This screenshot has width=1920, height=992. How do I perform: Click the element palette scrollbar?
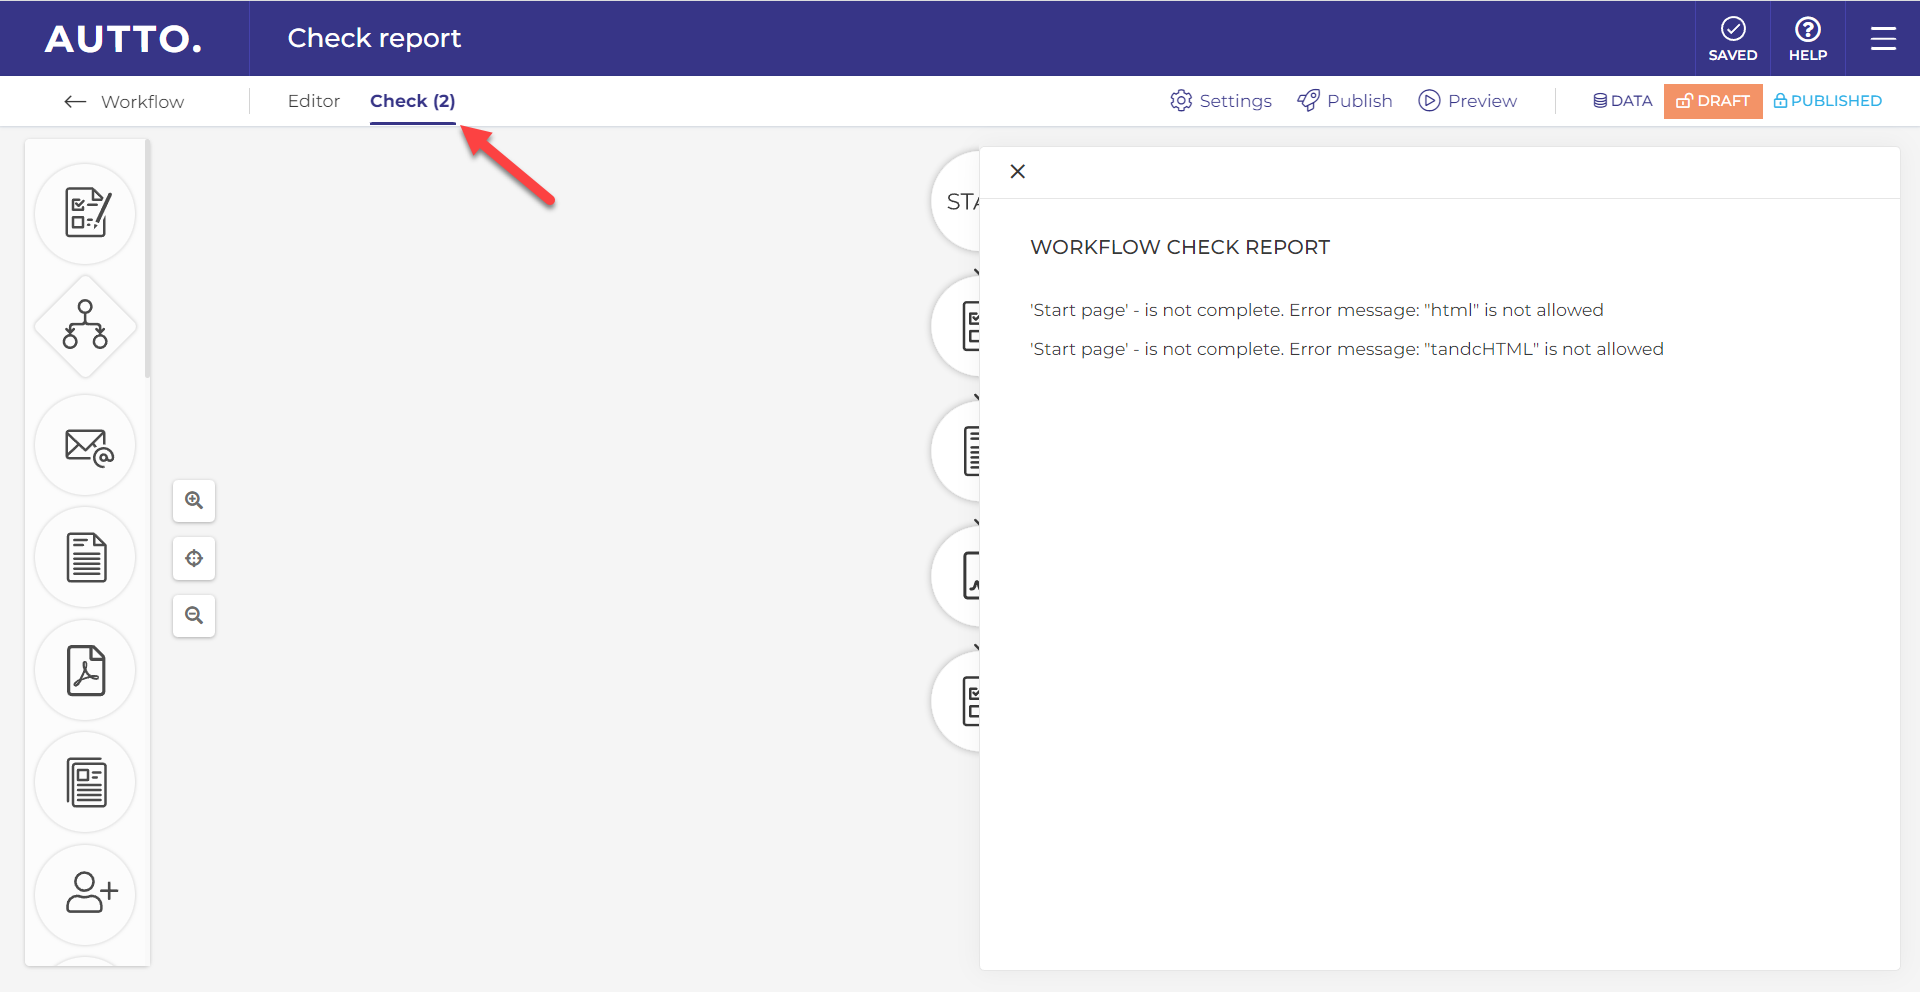pos(147,260)
